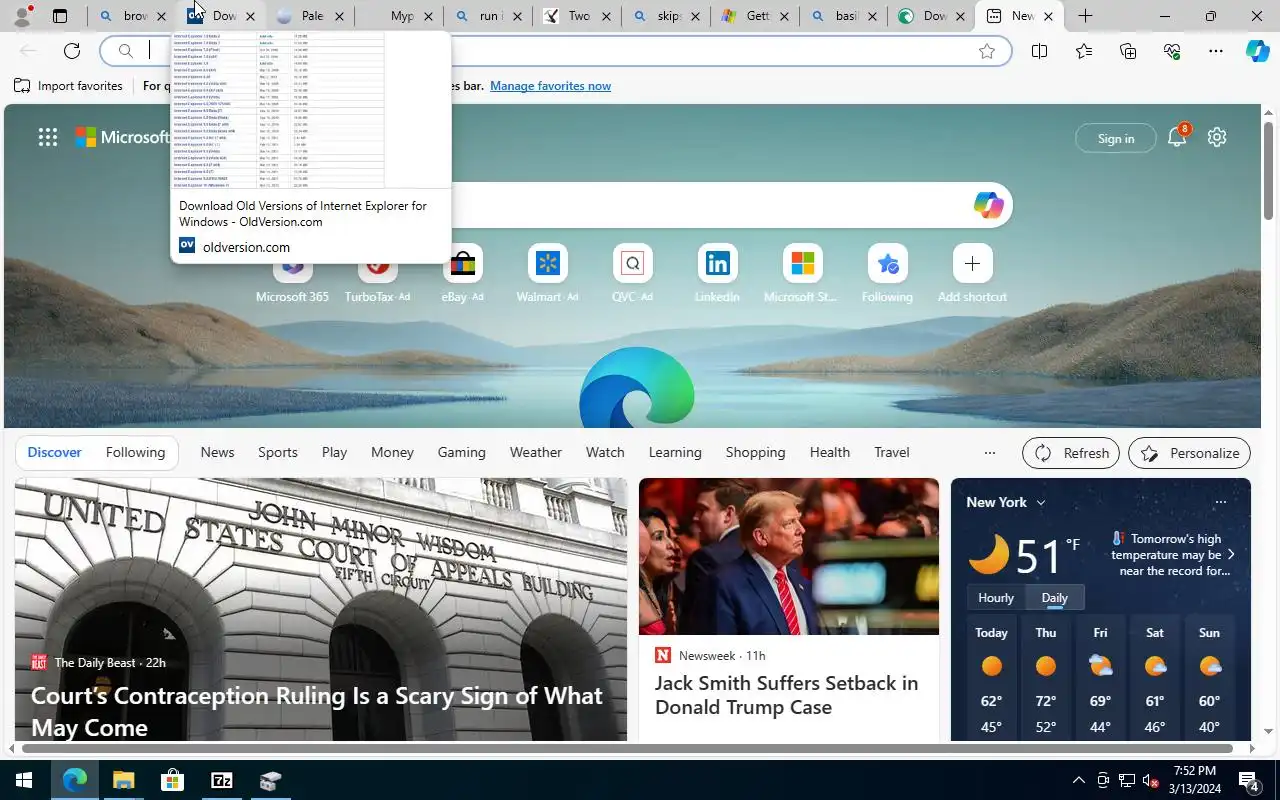Image resolution: width=1280 pixels, height=800 pixels.
Task: Show hidden system tray icons
Action: point(1078,780)
